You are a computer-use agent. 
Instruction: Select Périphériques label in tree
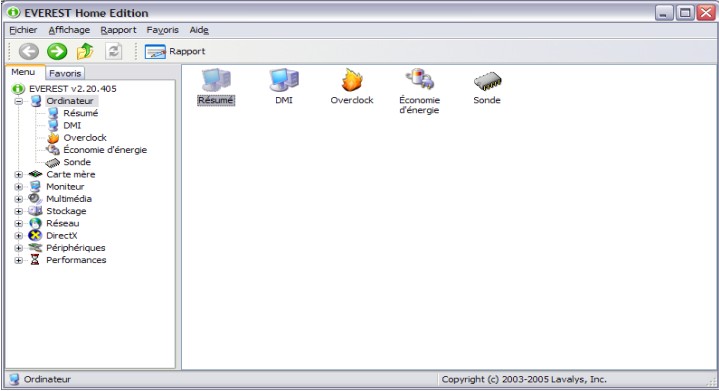coord(76,248)
